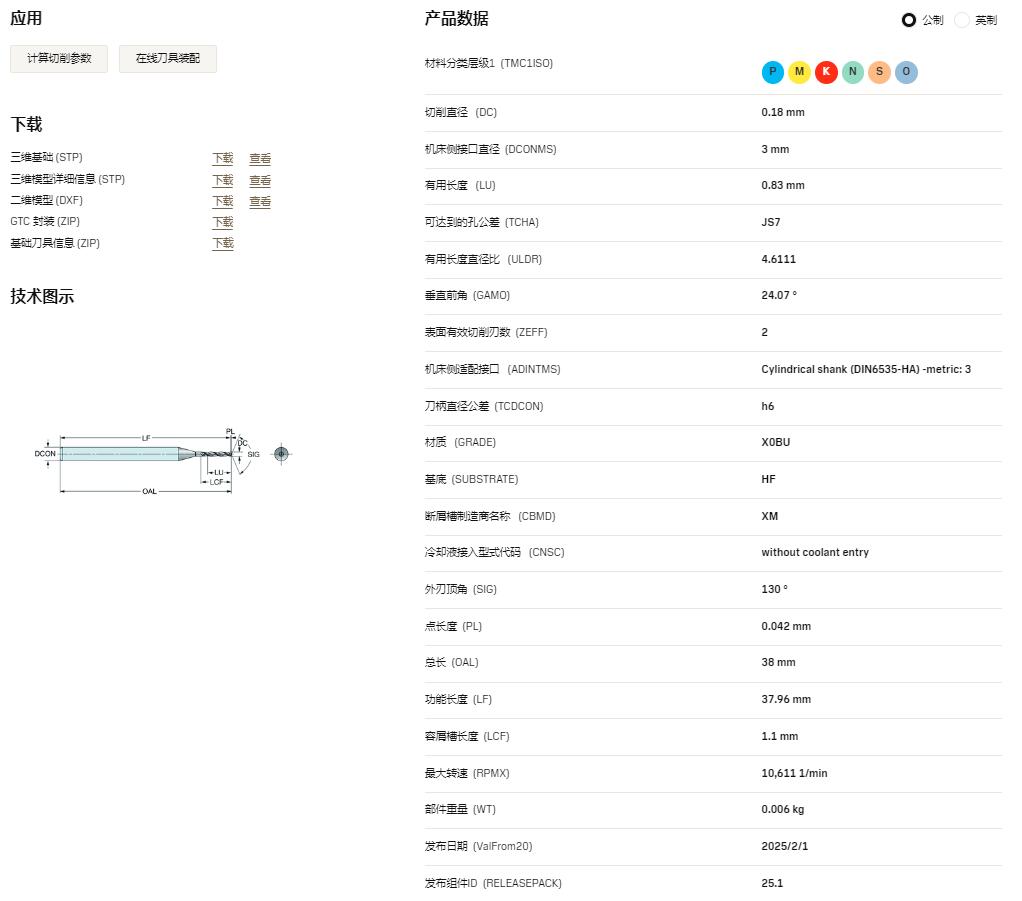Download the 三维基础 (STP) file
The width and height of the screenshot is (1022, 901).
coord(222,158)
